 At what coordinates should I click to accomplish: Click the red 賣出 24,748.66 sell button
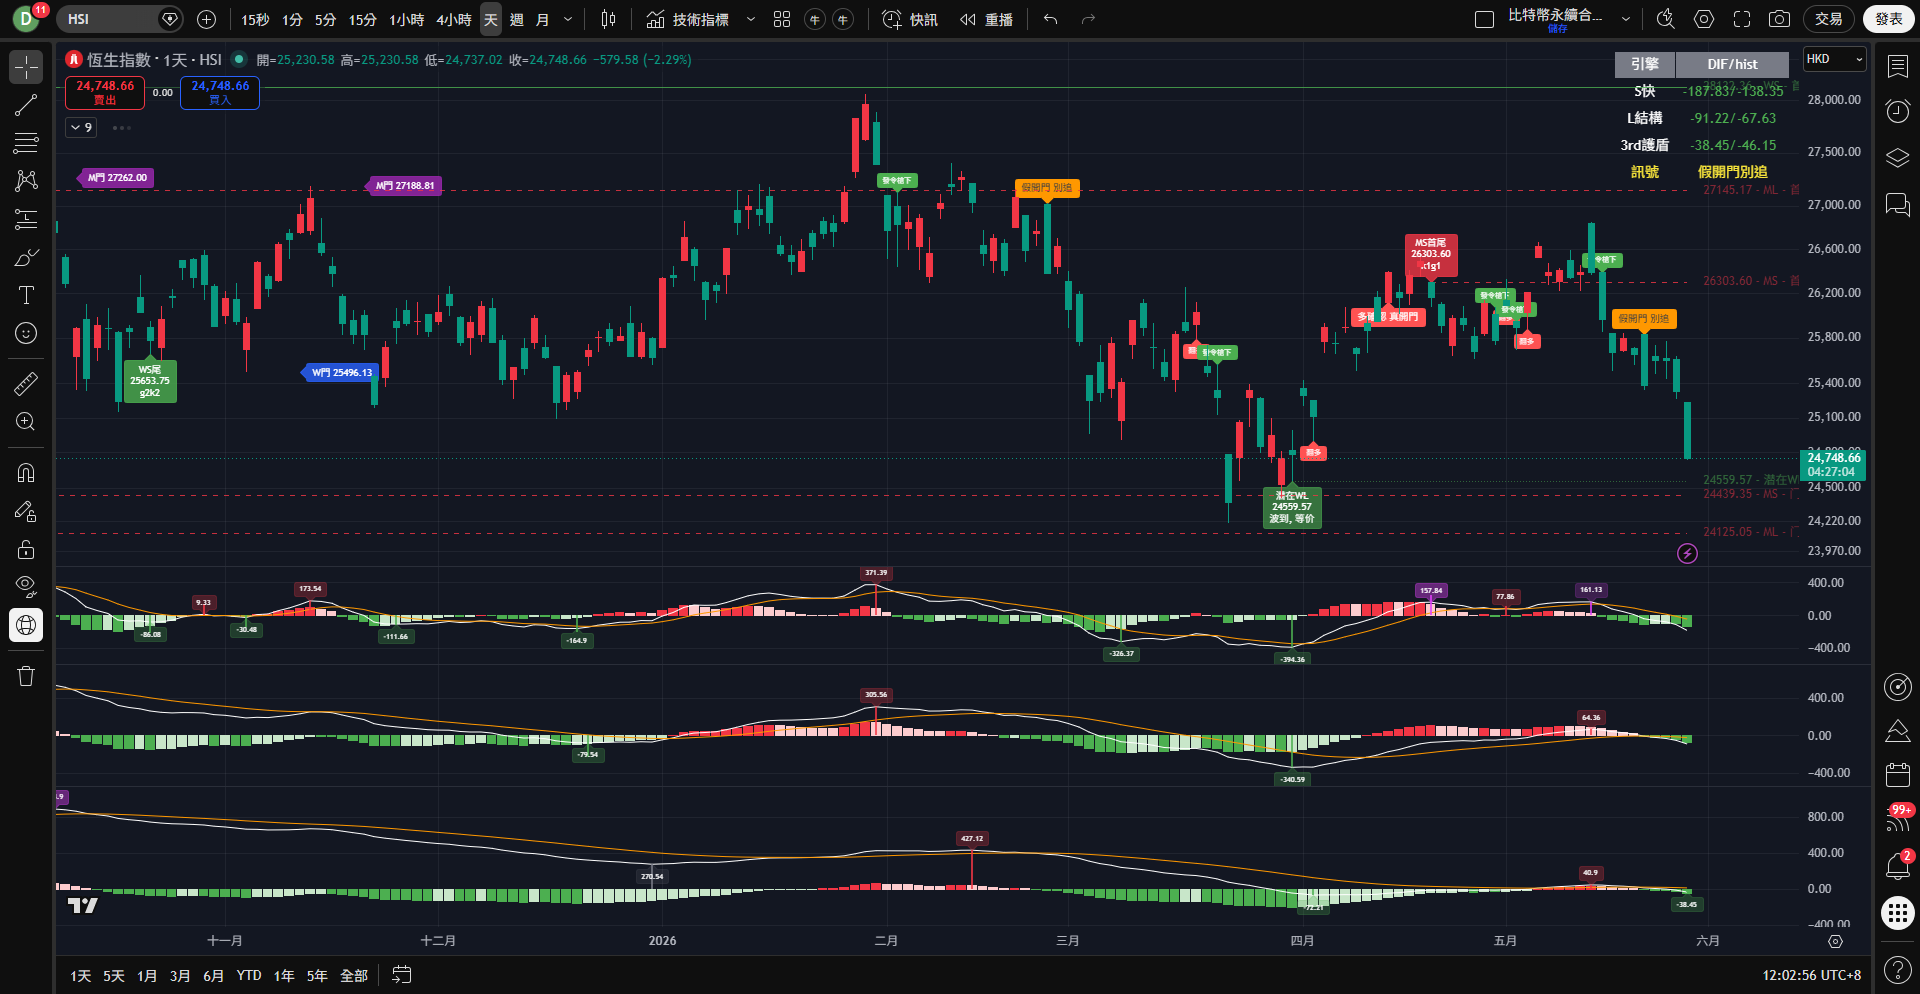(x=105, y=92)
